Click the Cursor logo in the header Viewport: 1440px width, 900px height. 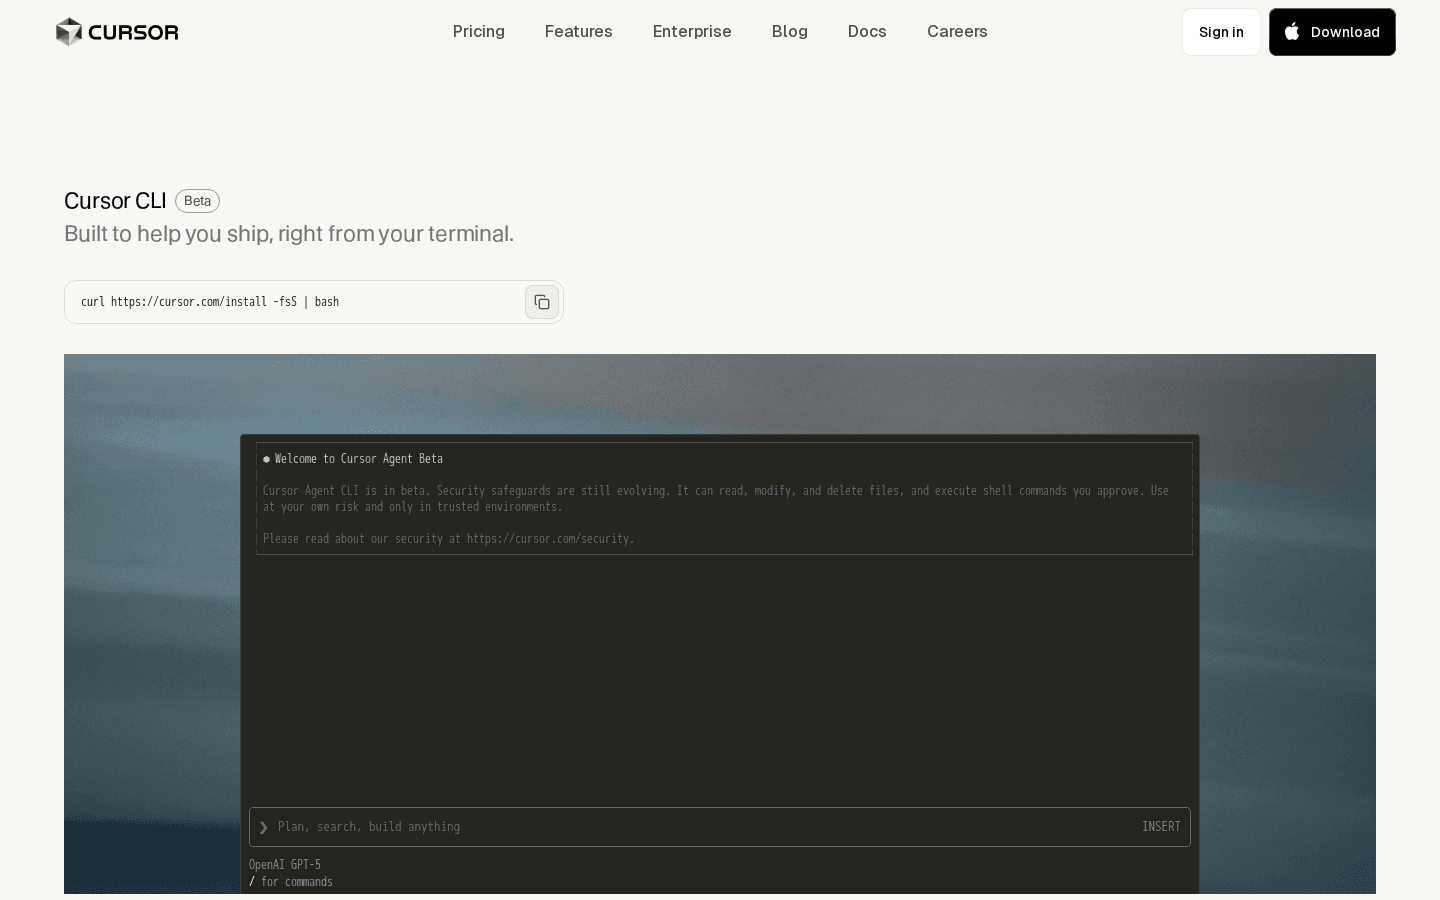point(117,32)
